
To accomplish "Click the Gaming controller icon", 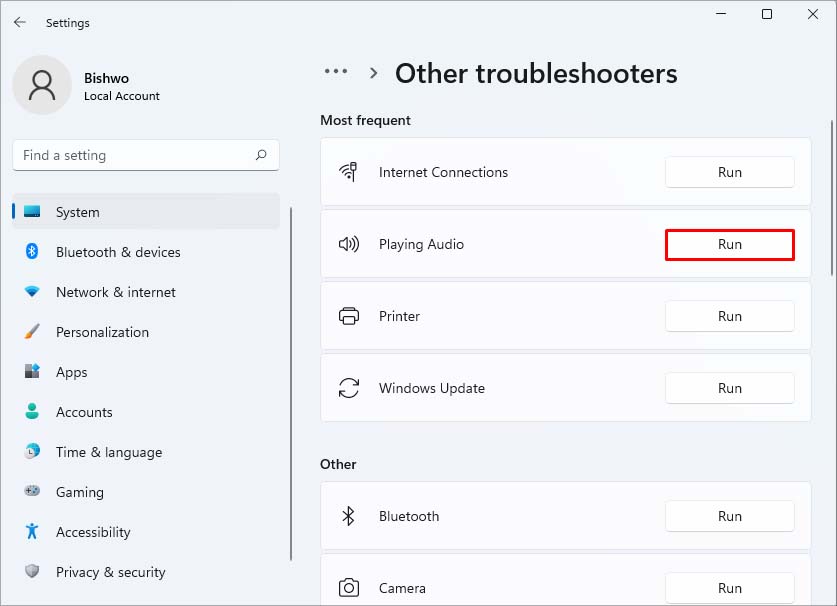I will (x=32, y=491).
